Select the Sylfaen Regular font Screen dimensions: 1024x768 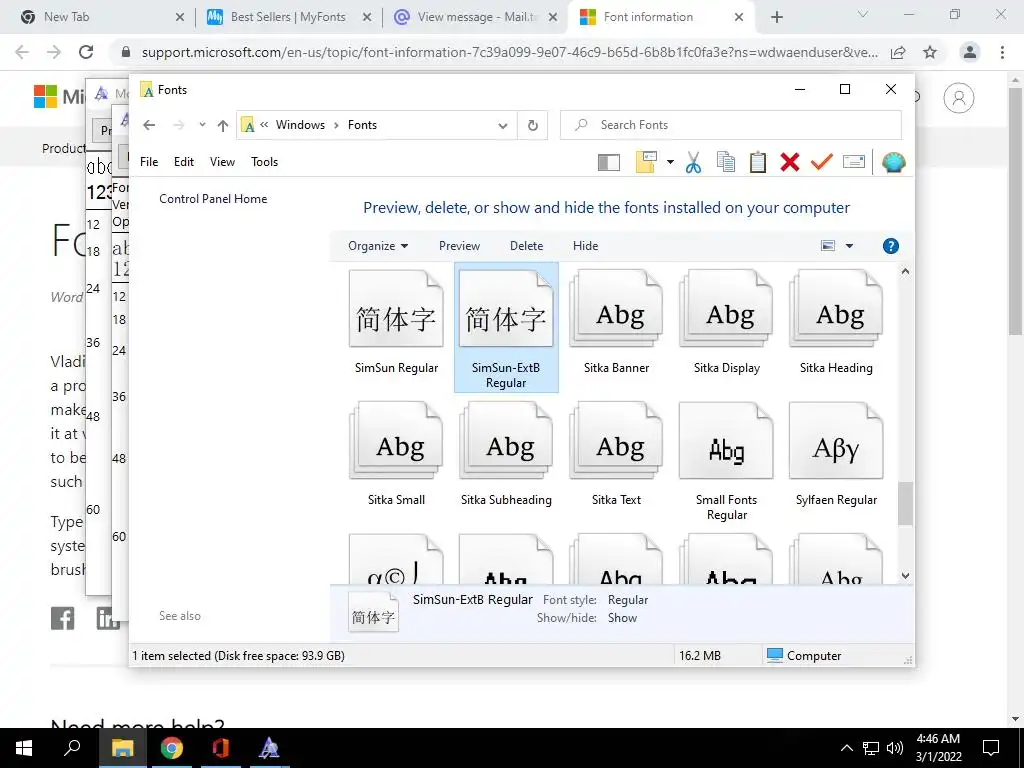click(836, 455)
